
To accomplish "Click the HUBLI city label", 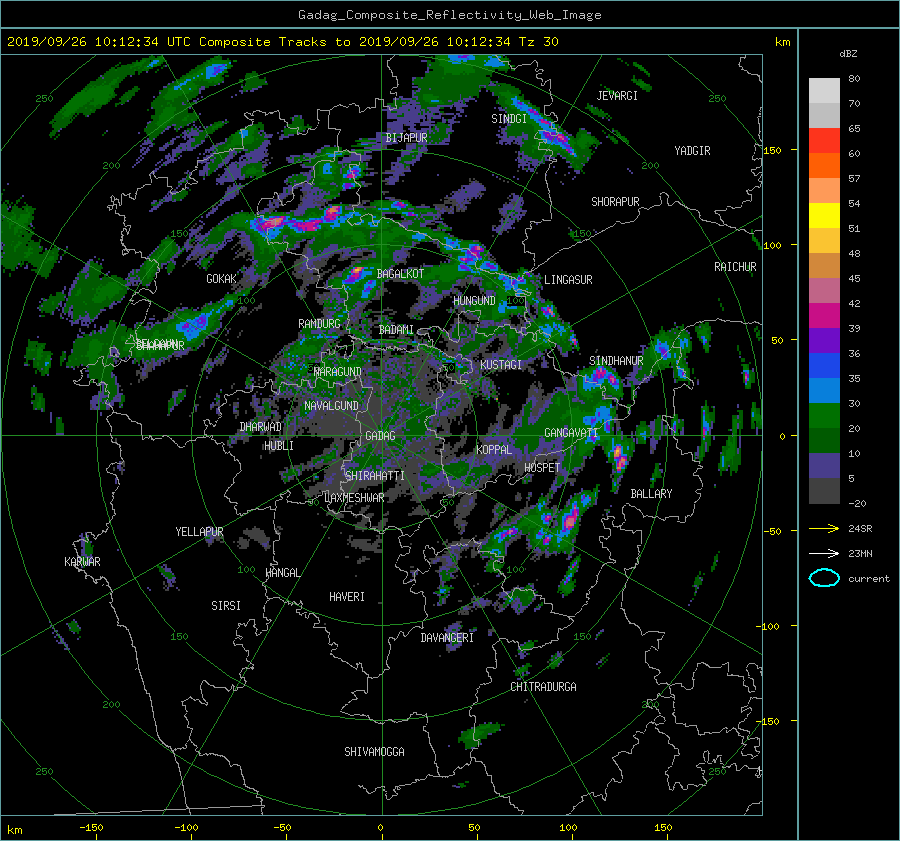I will pos(279,446).
